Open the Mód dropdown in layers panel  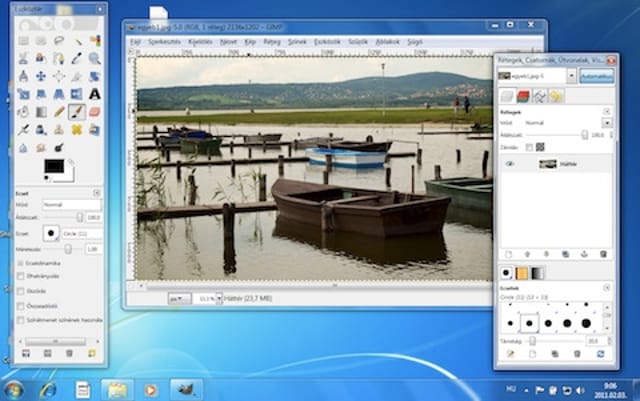coord(607,123)
